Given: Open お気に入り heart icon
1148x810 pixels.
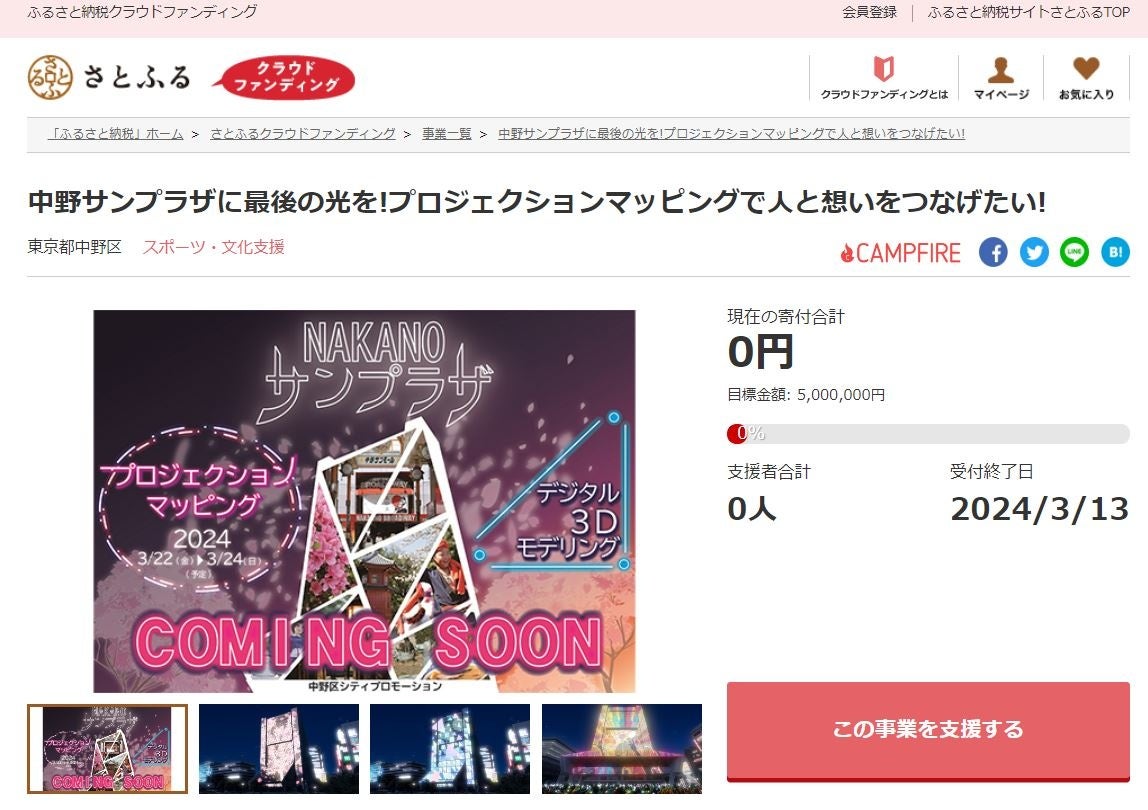Looking at the screenshot, I should tap(1086, 69).
